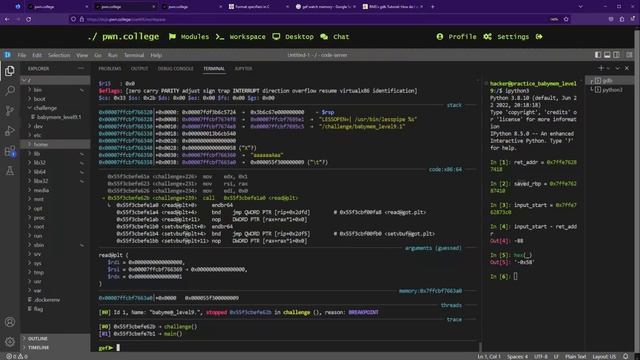Click the browser address bar URL
The height and width of the screenshot is (360, 640).
tap(126, 19)
